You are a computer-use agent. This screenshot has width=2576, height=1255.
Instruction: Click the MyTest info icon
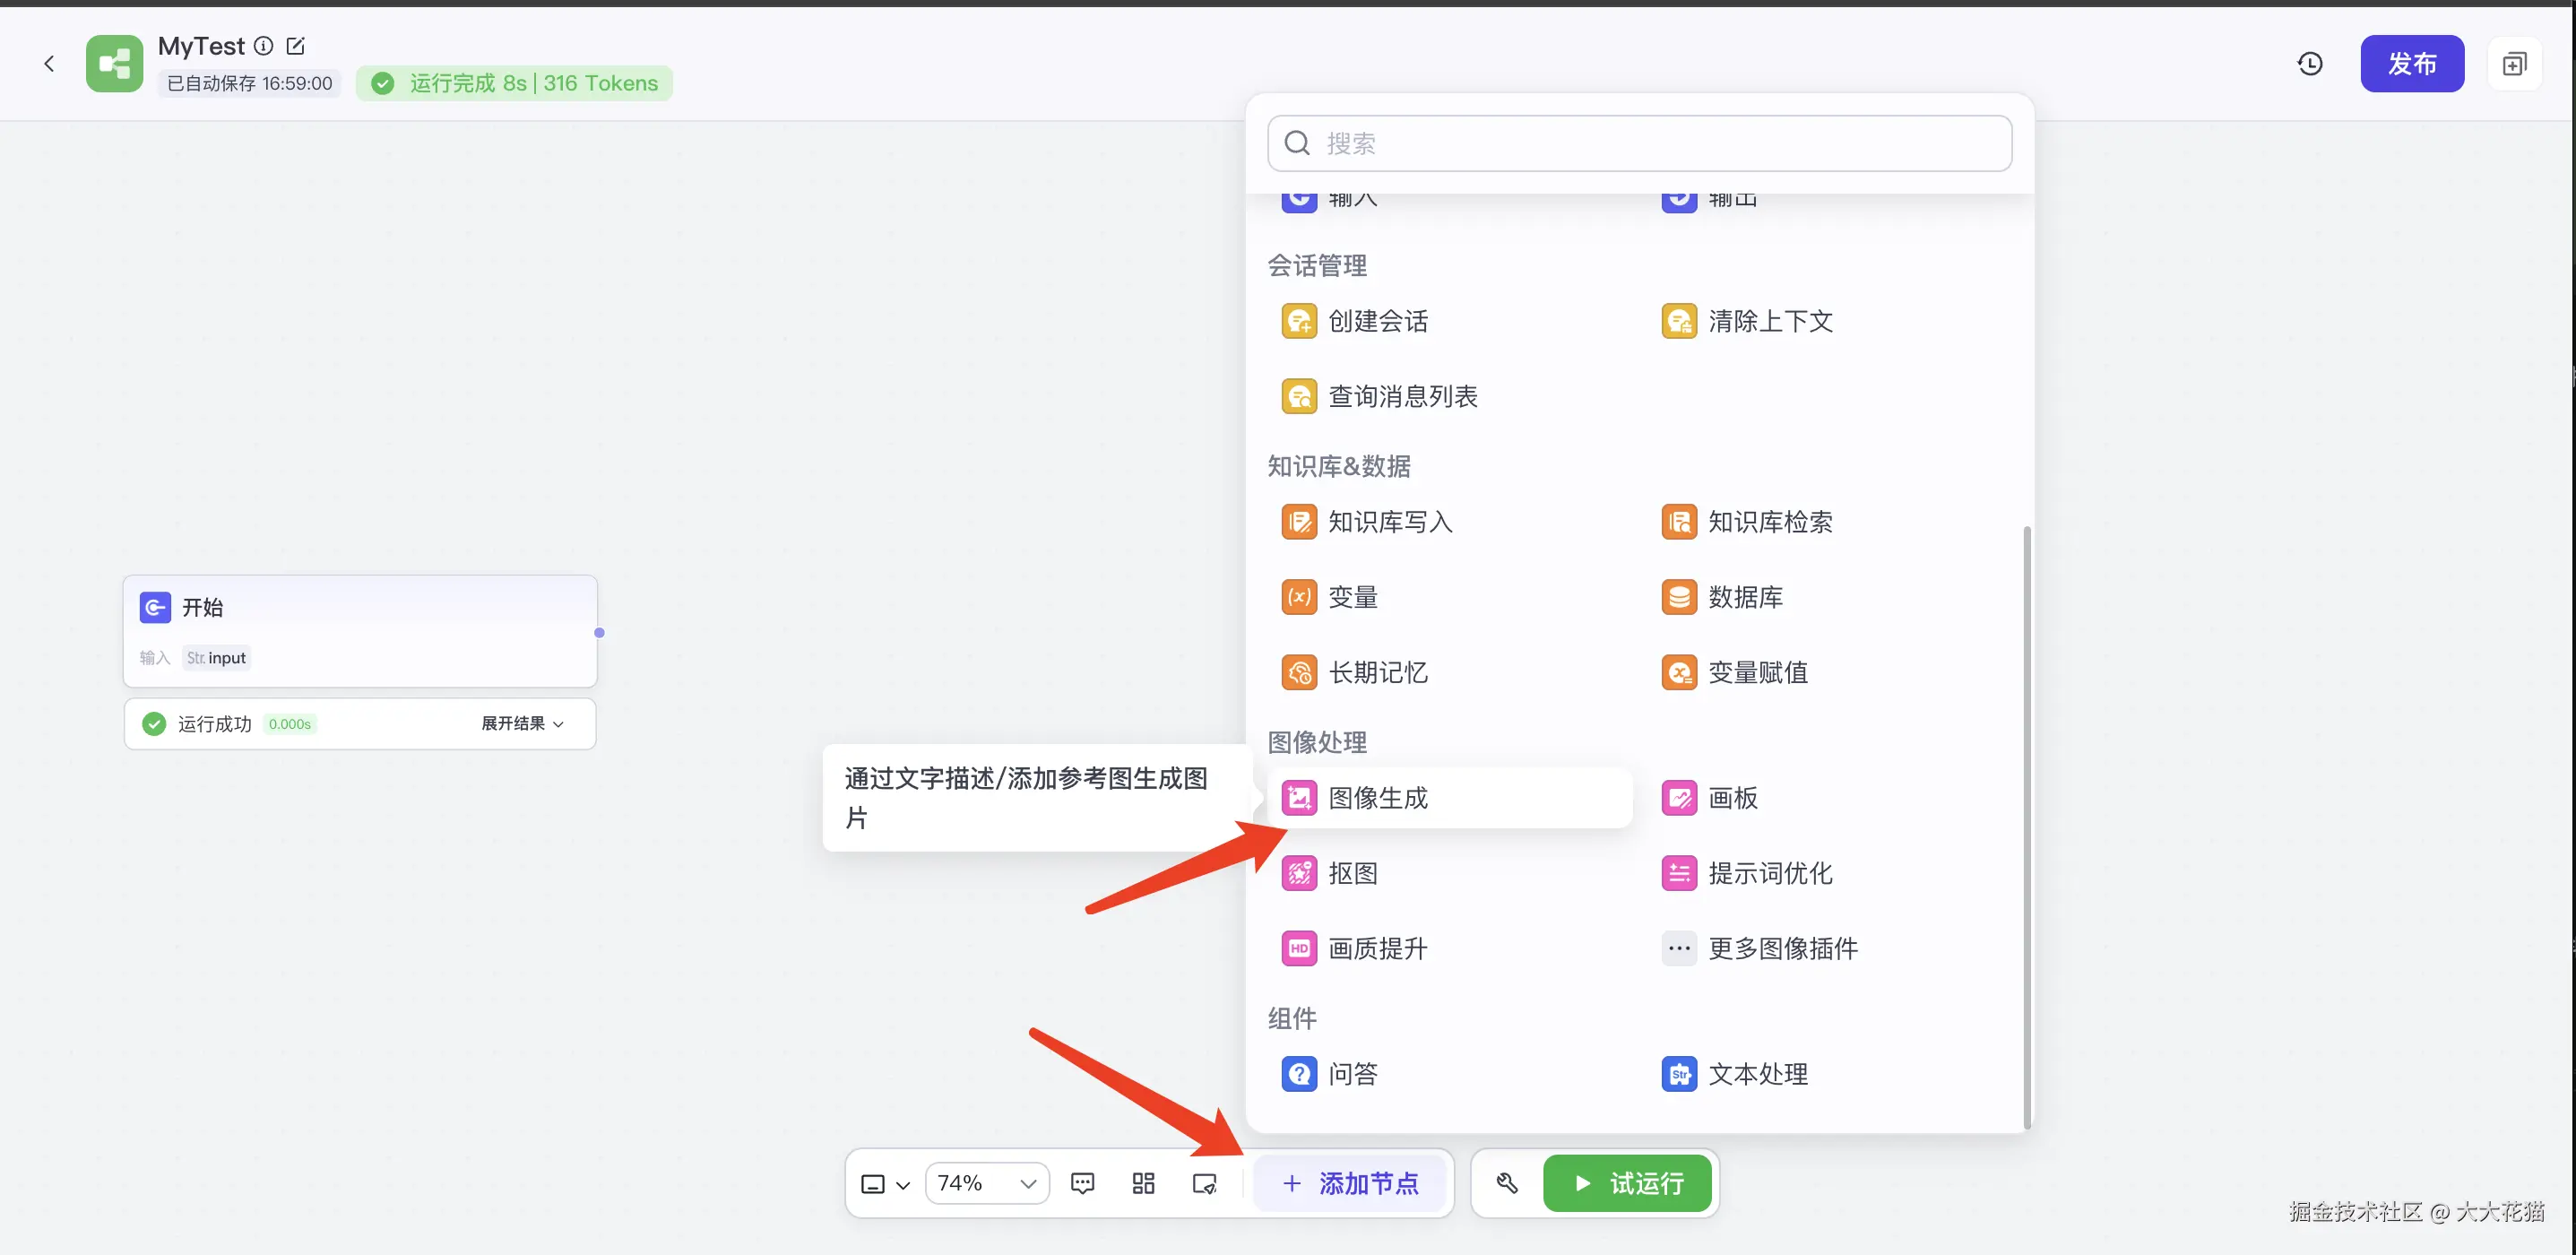(x=263, y=46)
